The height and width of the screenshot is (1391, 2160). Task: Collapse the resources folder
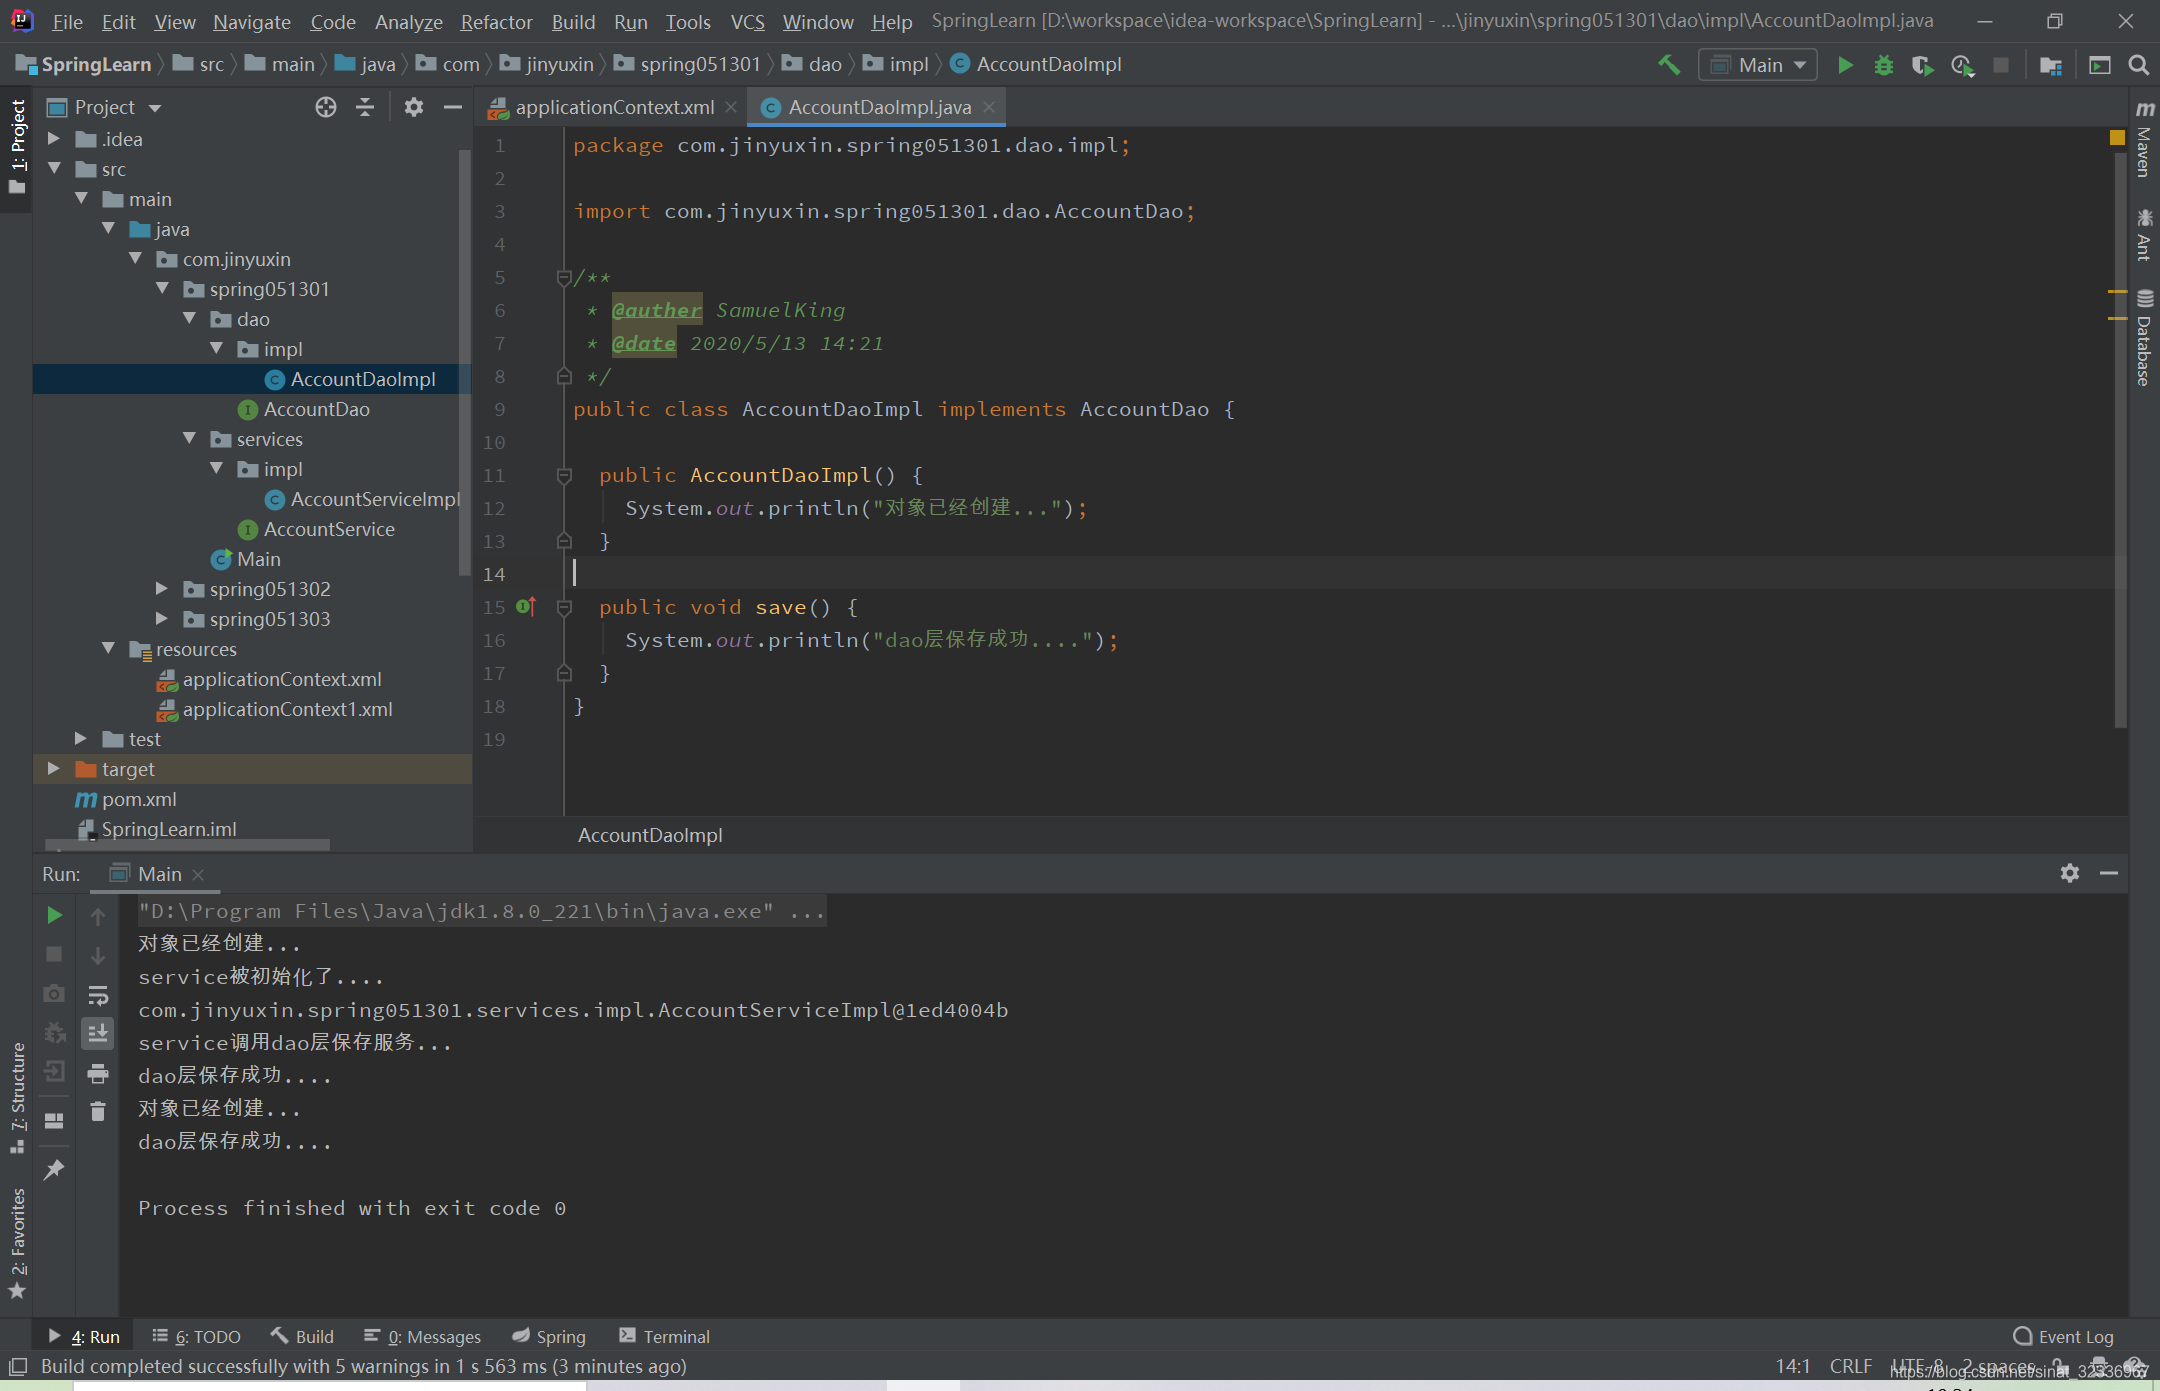[x=108, y=649]
